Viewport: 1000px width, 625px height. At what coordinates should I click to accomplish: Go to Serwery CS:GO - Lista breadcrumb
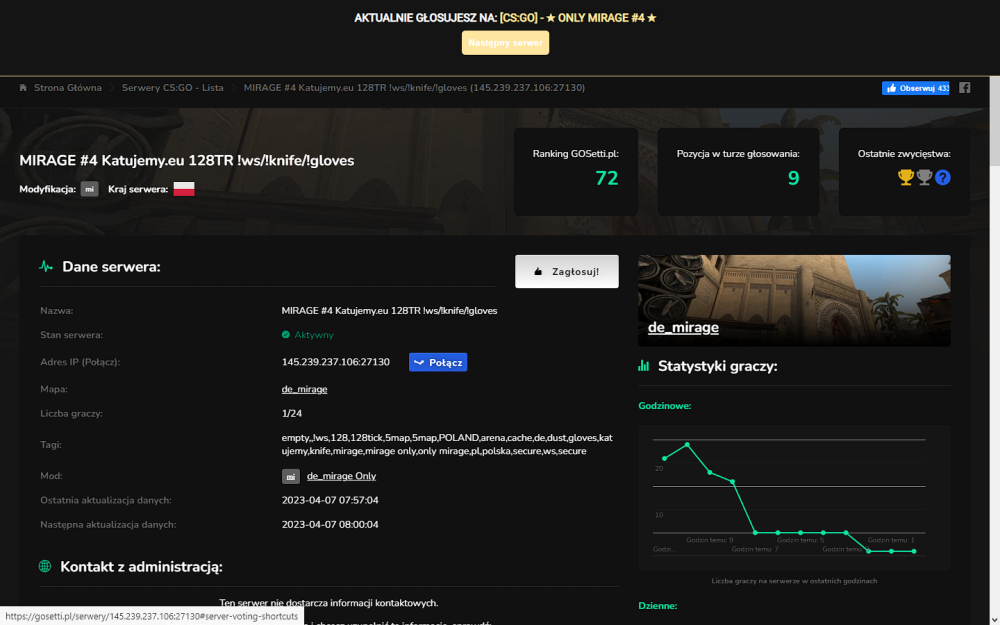[173, 88]
